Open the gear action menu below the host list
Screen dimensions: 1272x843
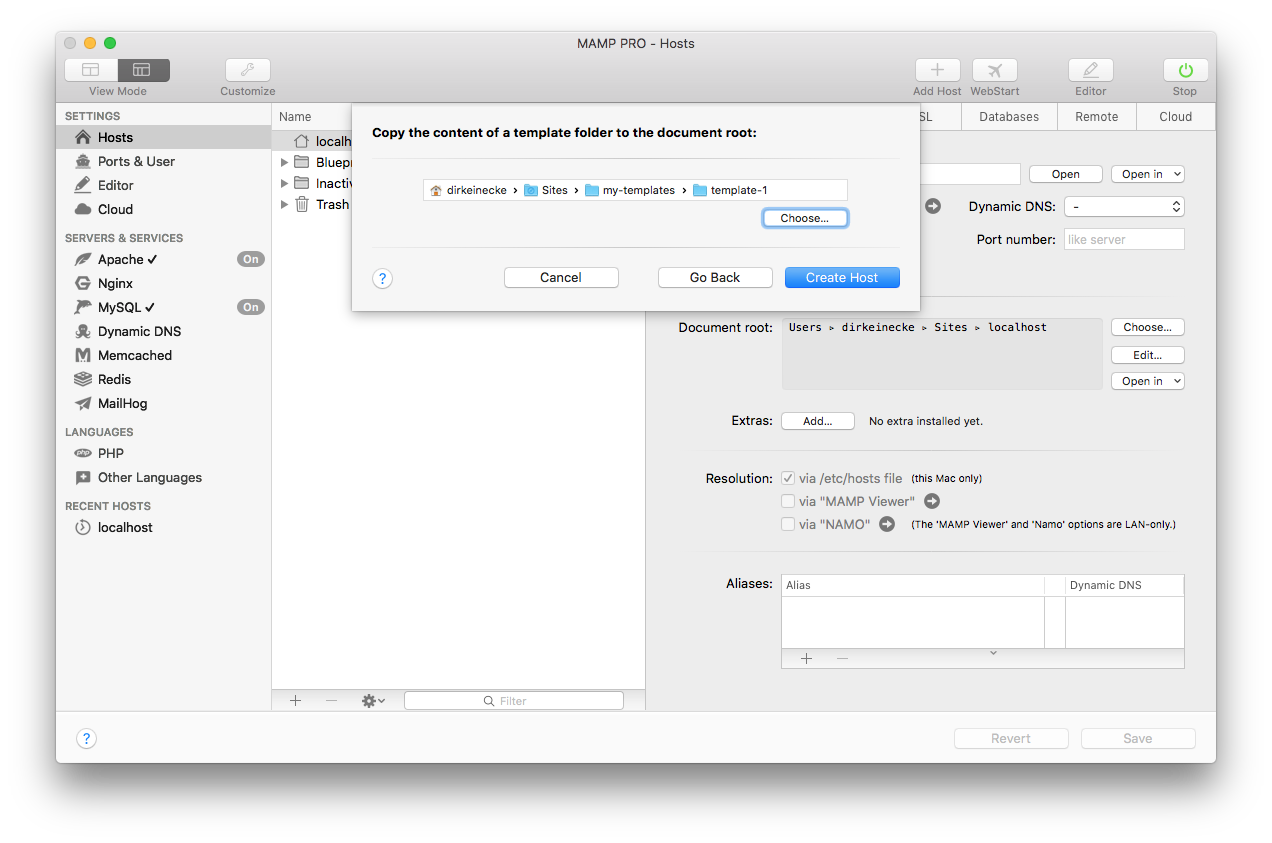click(371, 701)
